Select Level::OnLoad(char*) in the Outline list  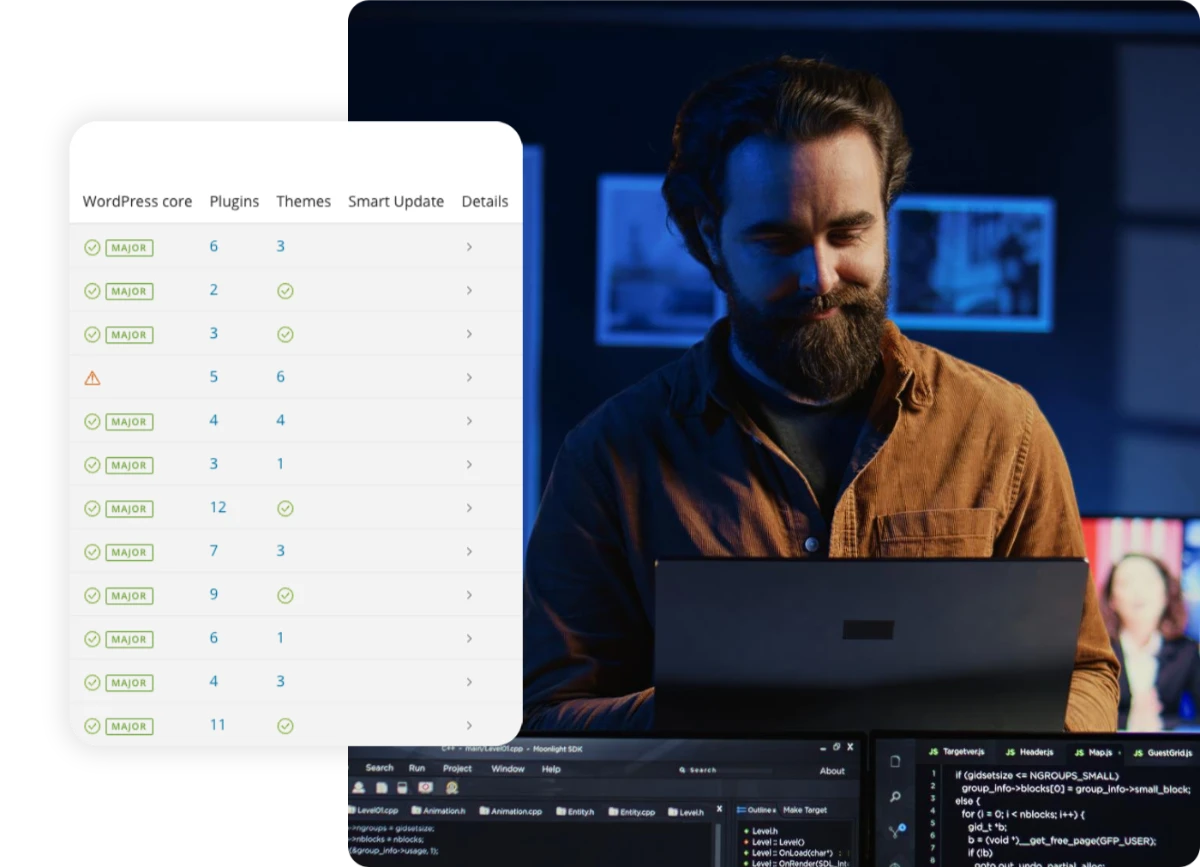(793, 853)
